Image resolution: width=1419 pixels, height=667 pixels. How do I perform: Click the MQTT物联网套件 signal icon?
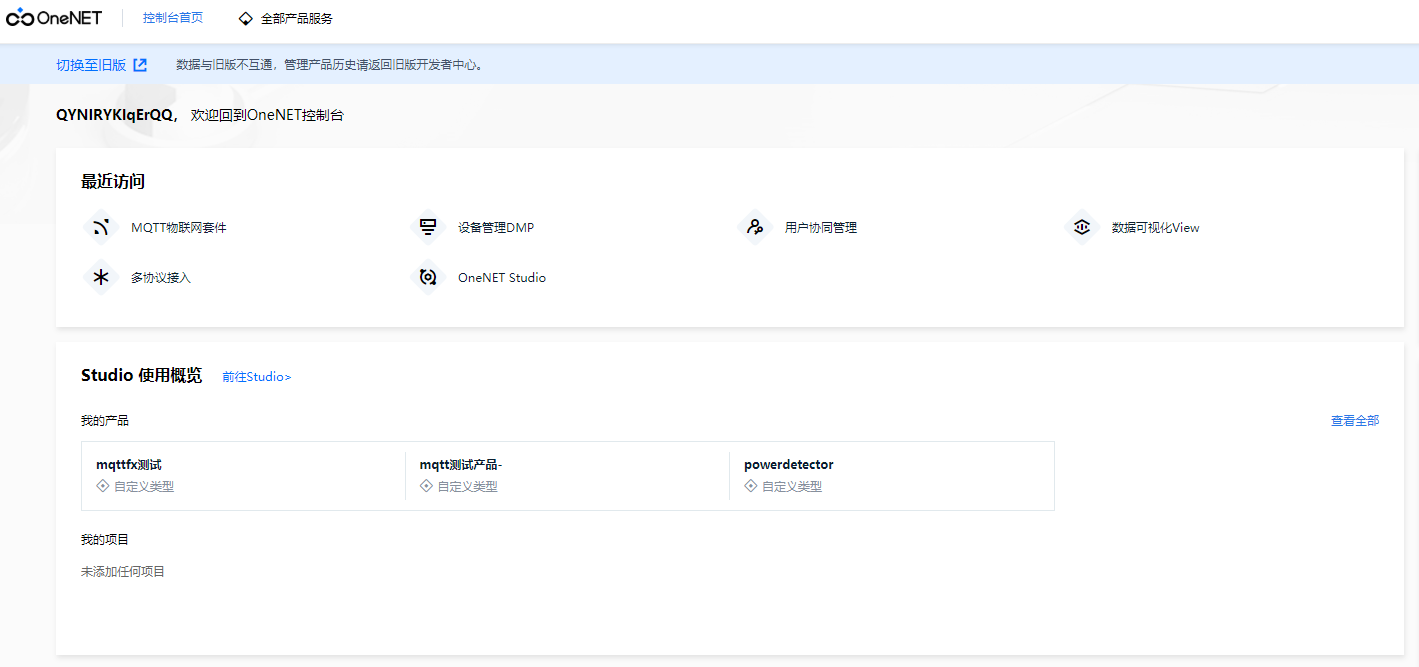[x=101, y=227]
